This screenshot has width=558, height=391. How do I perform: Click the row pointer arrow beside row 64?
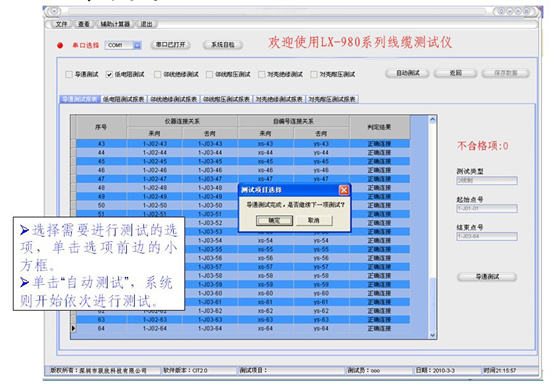tap(73, 328)
